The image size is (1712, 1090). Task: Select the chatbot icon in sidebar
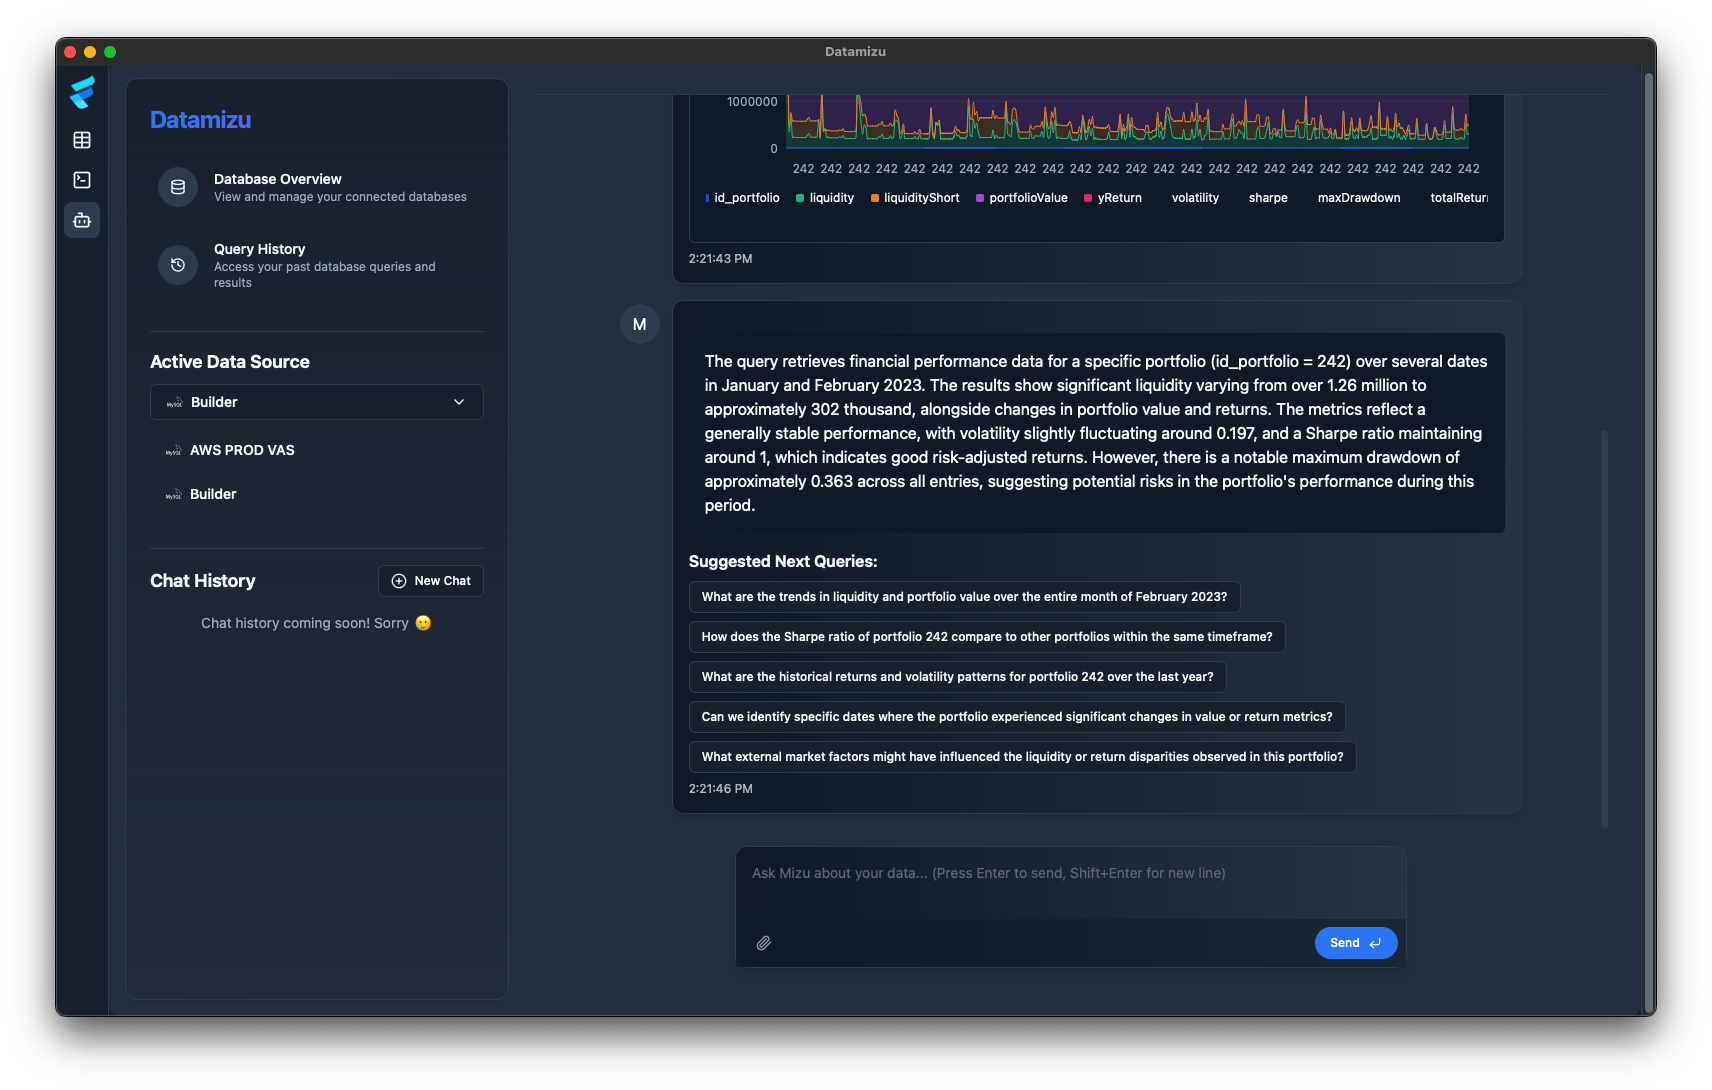pyautogui.click(x=82, y=220)
